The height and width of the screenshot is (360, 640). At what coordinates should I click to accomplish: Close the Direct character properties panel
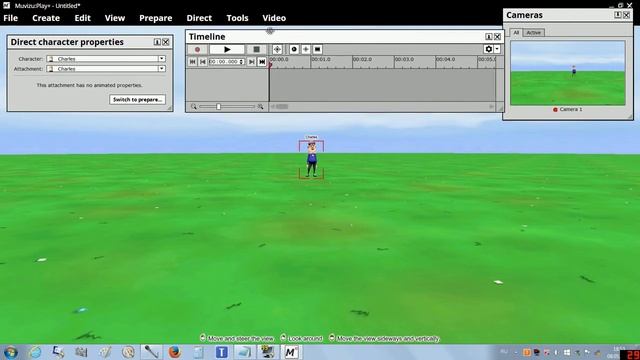(166, 42)
